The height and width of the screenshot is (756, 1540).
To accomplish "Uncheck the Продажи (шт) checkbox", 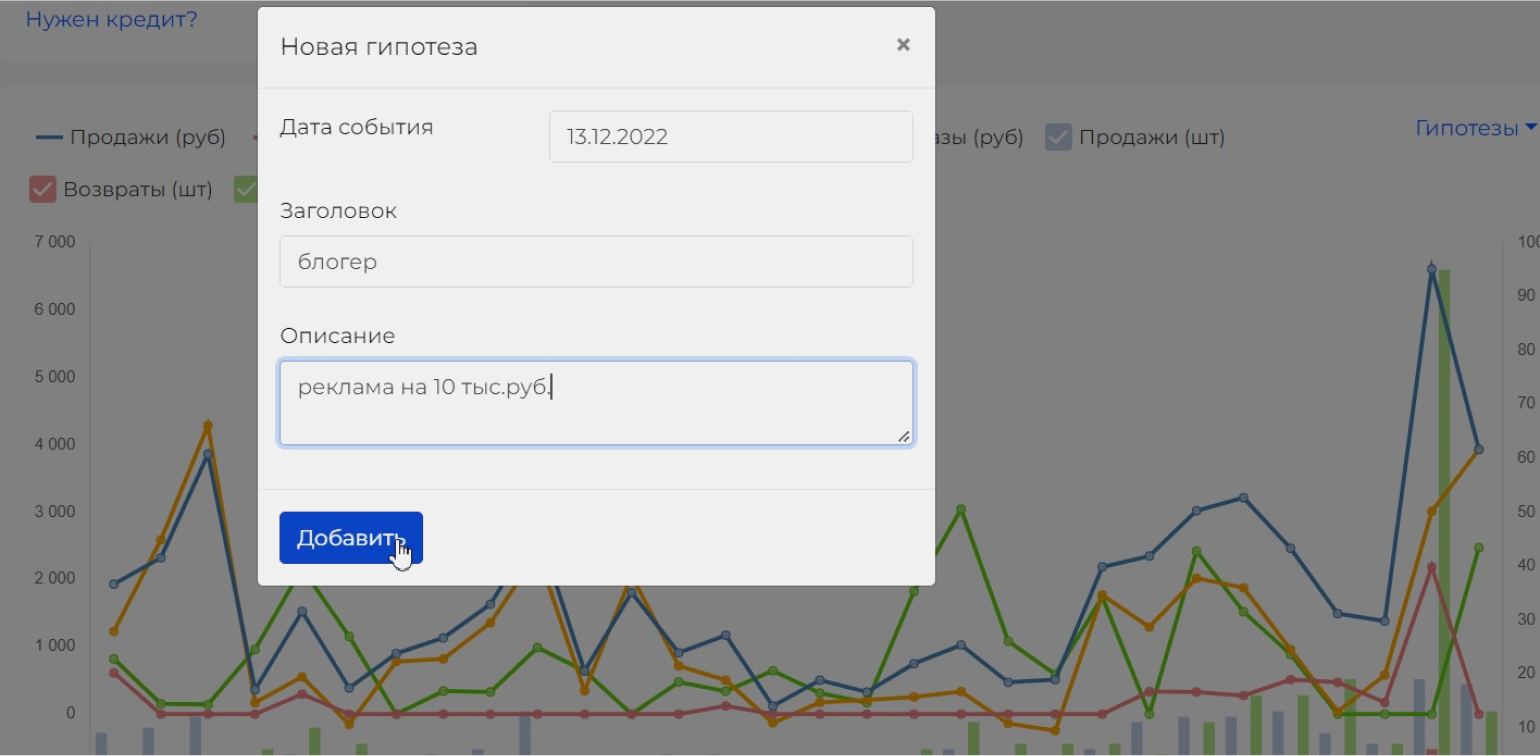I will (1059, 137).
